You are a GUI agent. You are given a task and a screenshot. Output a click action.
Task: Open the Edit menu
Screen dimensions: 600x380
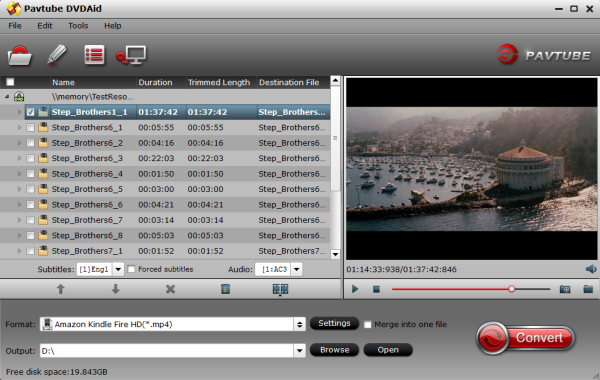coord(45,26)
